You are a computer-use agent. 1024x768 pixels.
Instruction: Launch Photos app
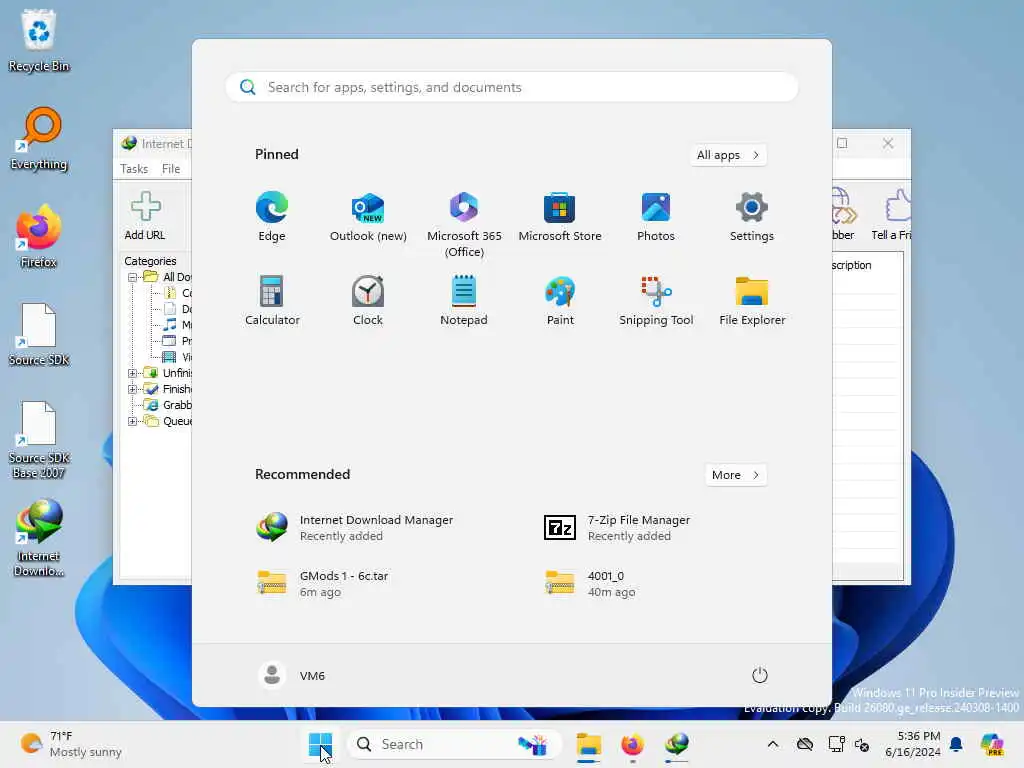[x=656, y=217]
